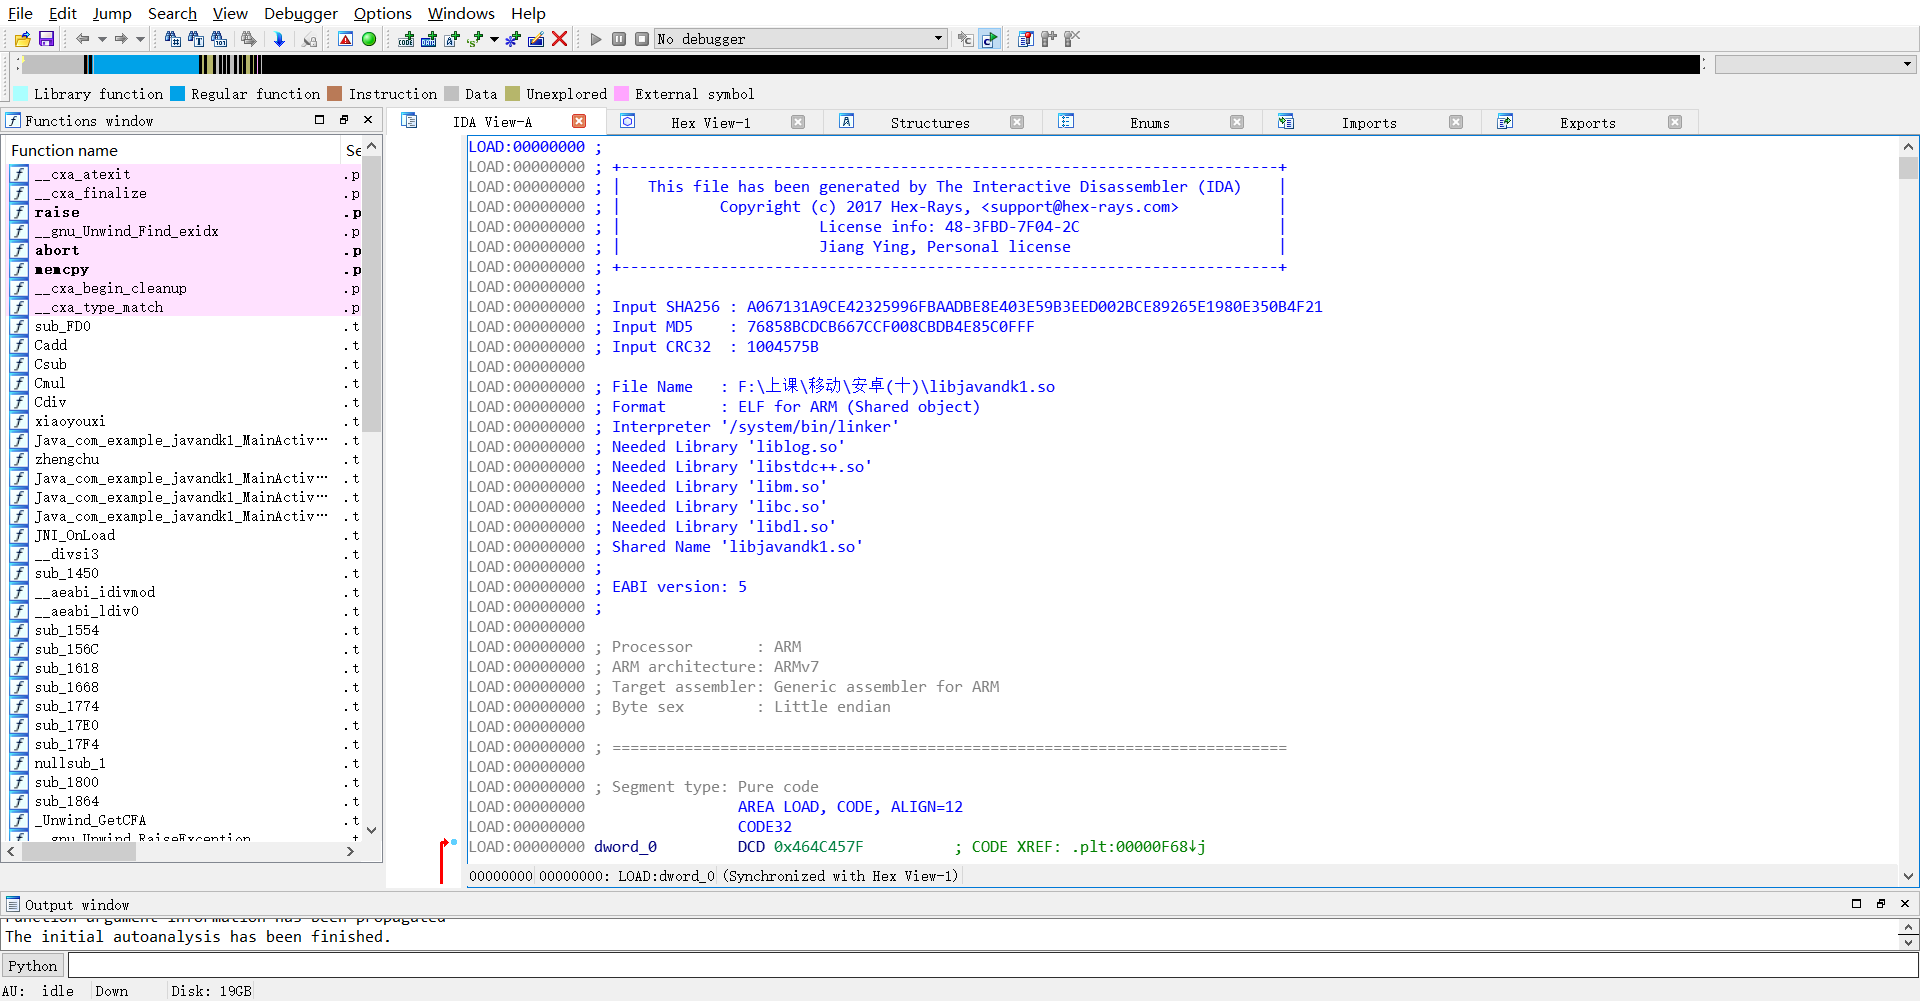Open the Debugger menu
This screenshot has height=1001, width=1920.
300,13
